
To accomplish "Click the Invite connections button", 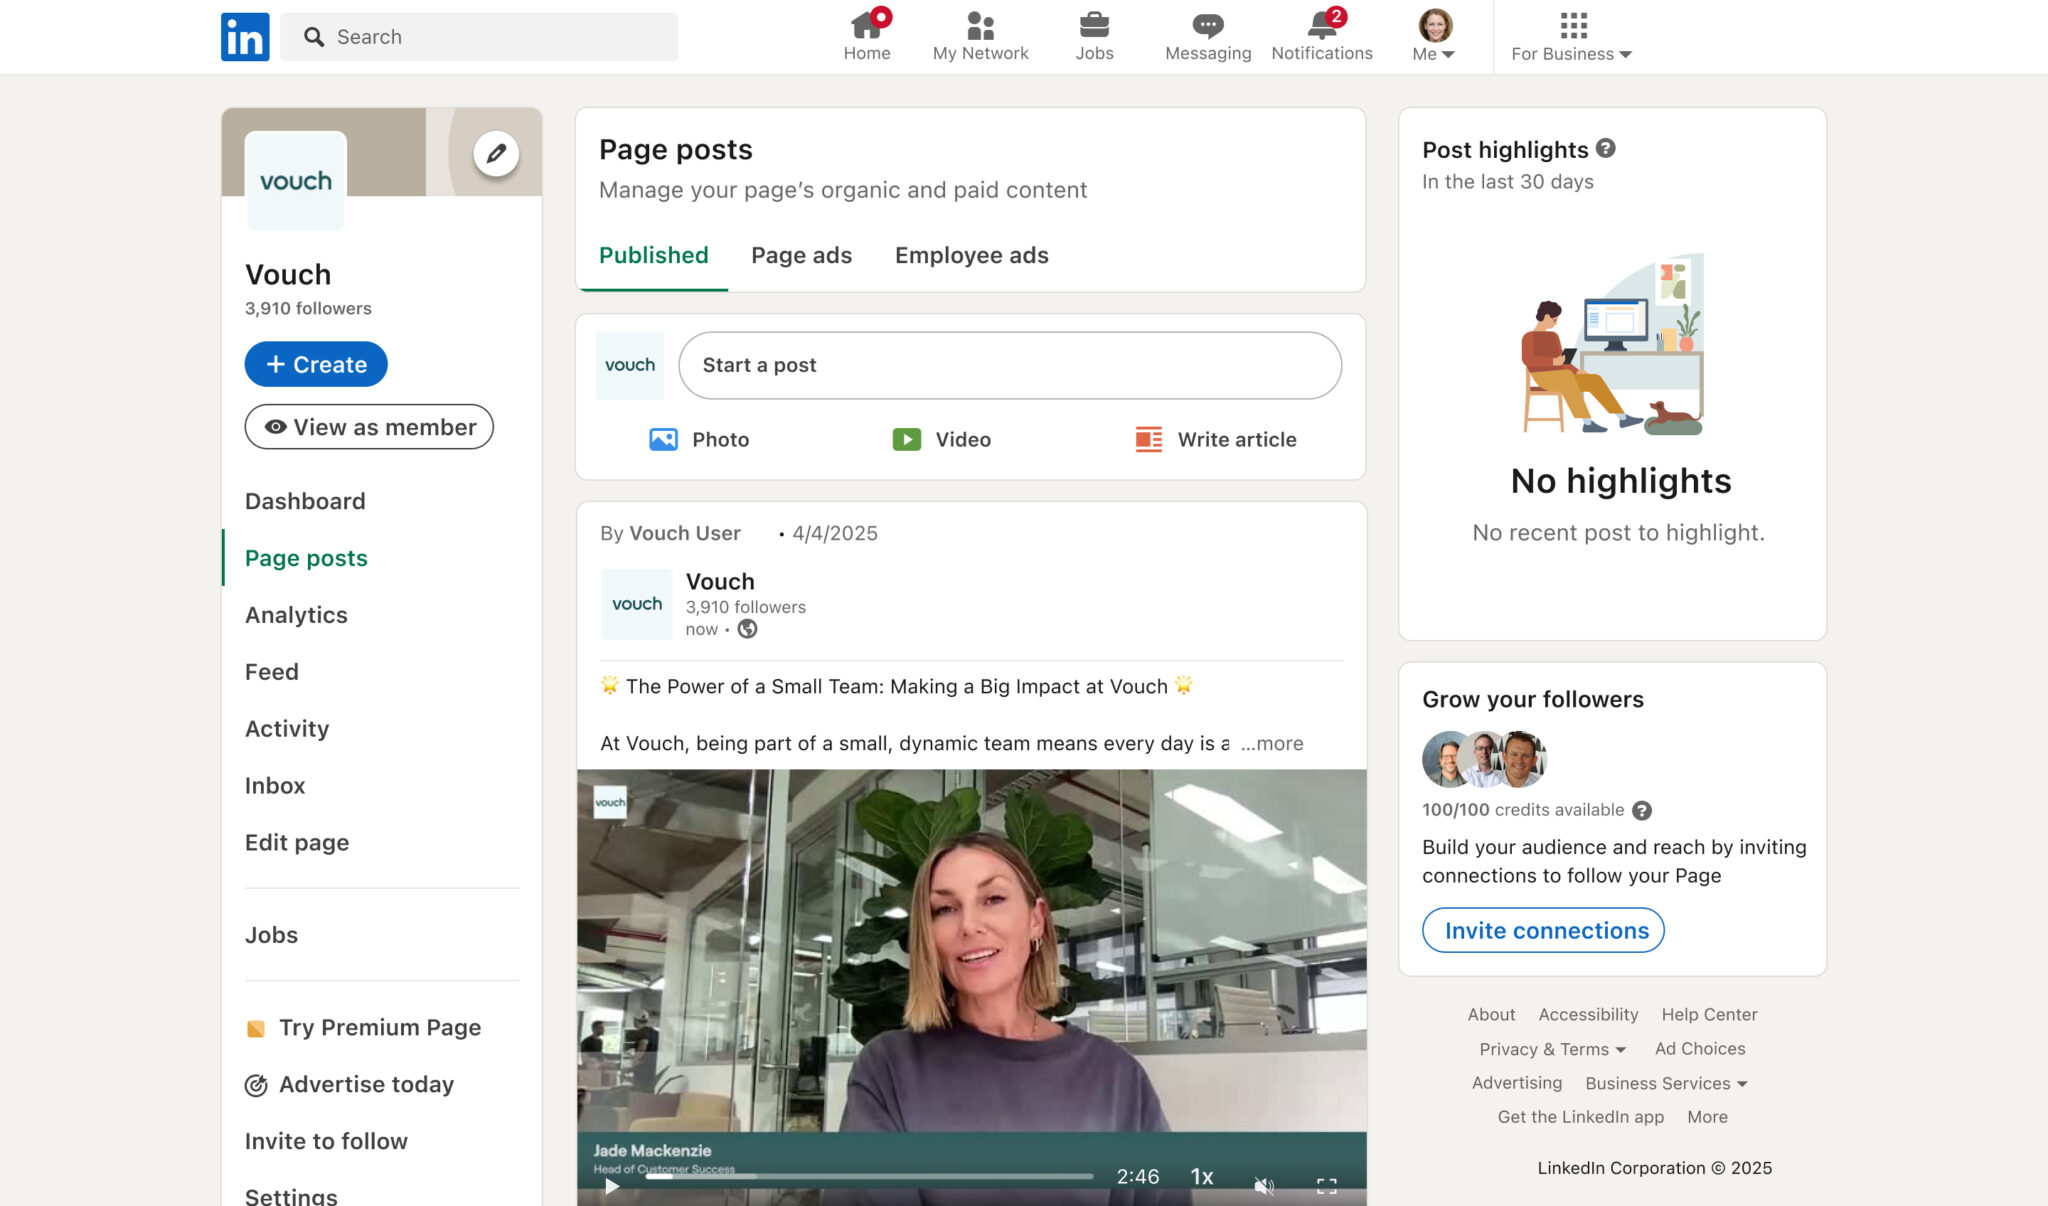I will pos(1543,930).
